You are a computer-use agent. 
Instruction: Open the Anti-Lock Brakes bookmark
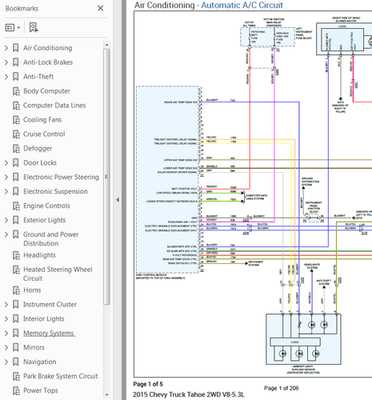(x=48, y=62)
